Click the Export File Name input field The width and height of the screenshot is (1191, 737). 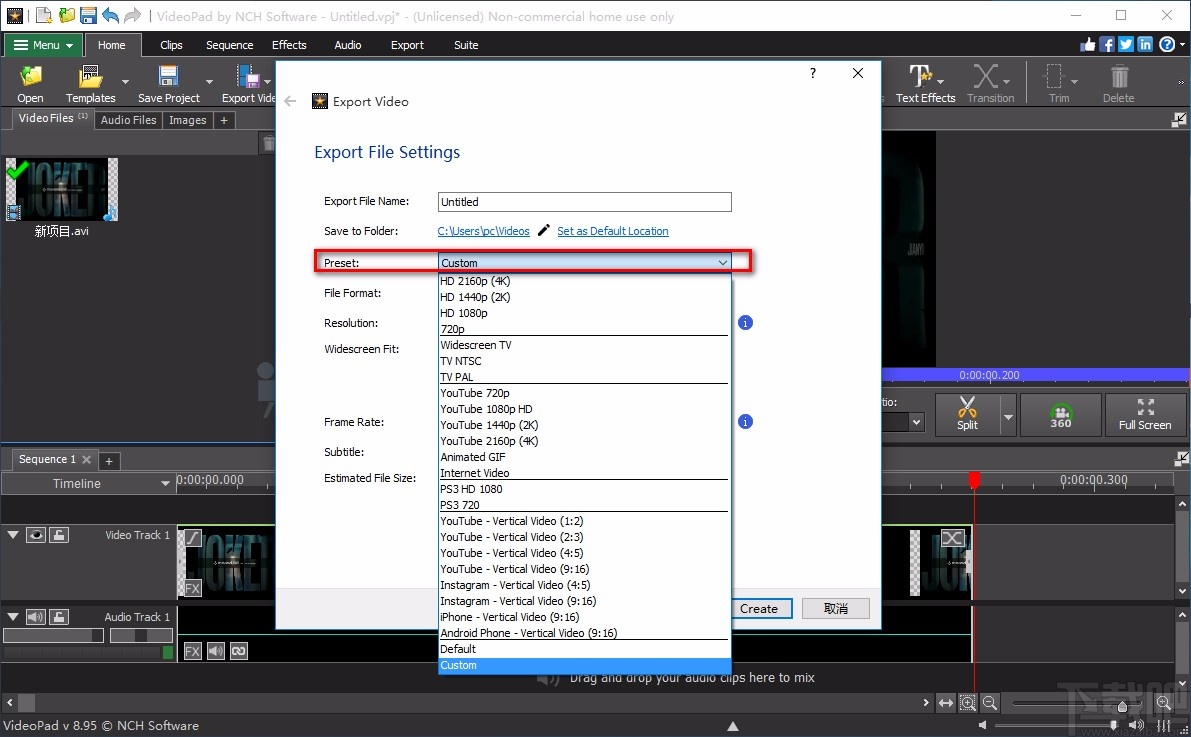(585, 201)
